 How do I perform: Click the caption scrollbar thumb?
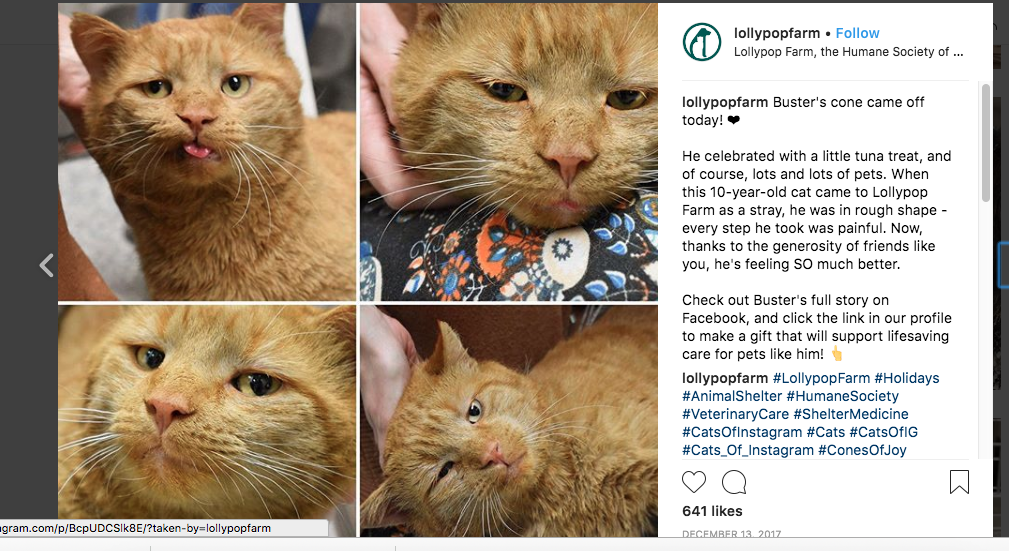[985, 140]
